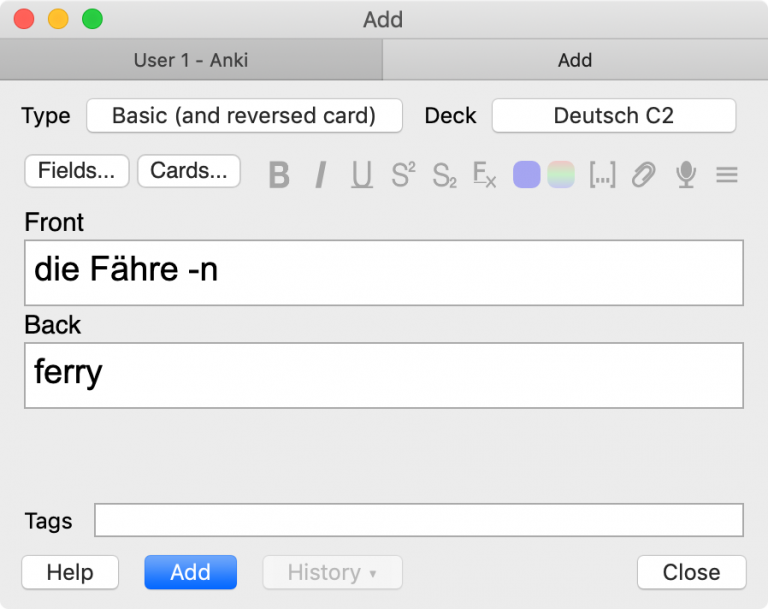Remove formatting with the Fx icon
Screen dimensions: 768x609
point(484,174)
